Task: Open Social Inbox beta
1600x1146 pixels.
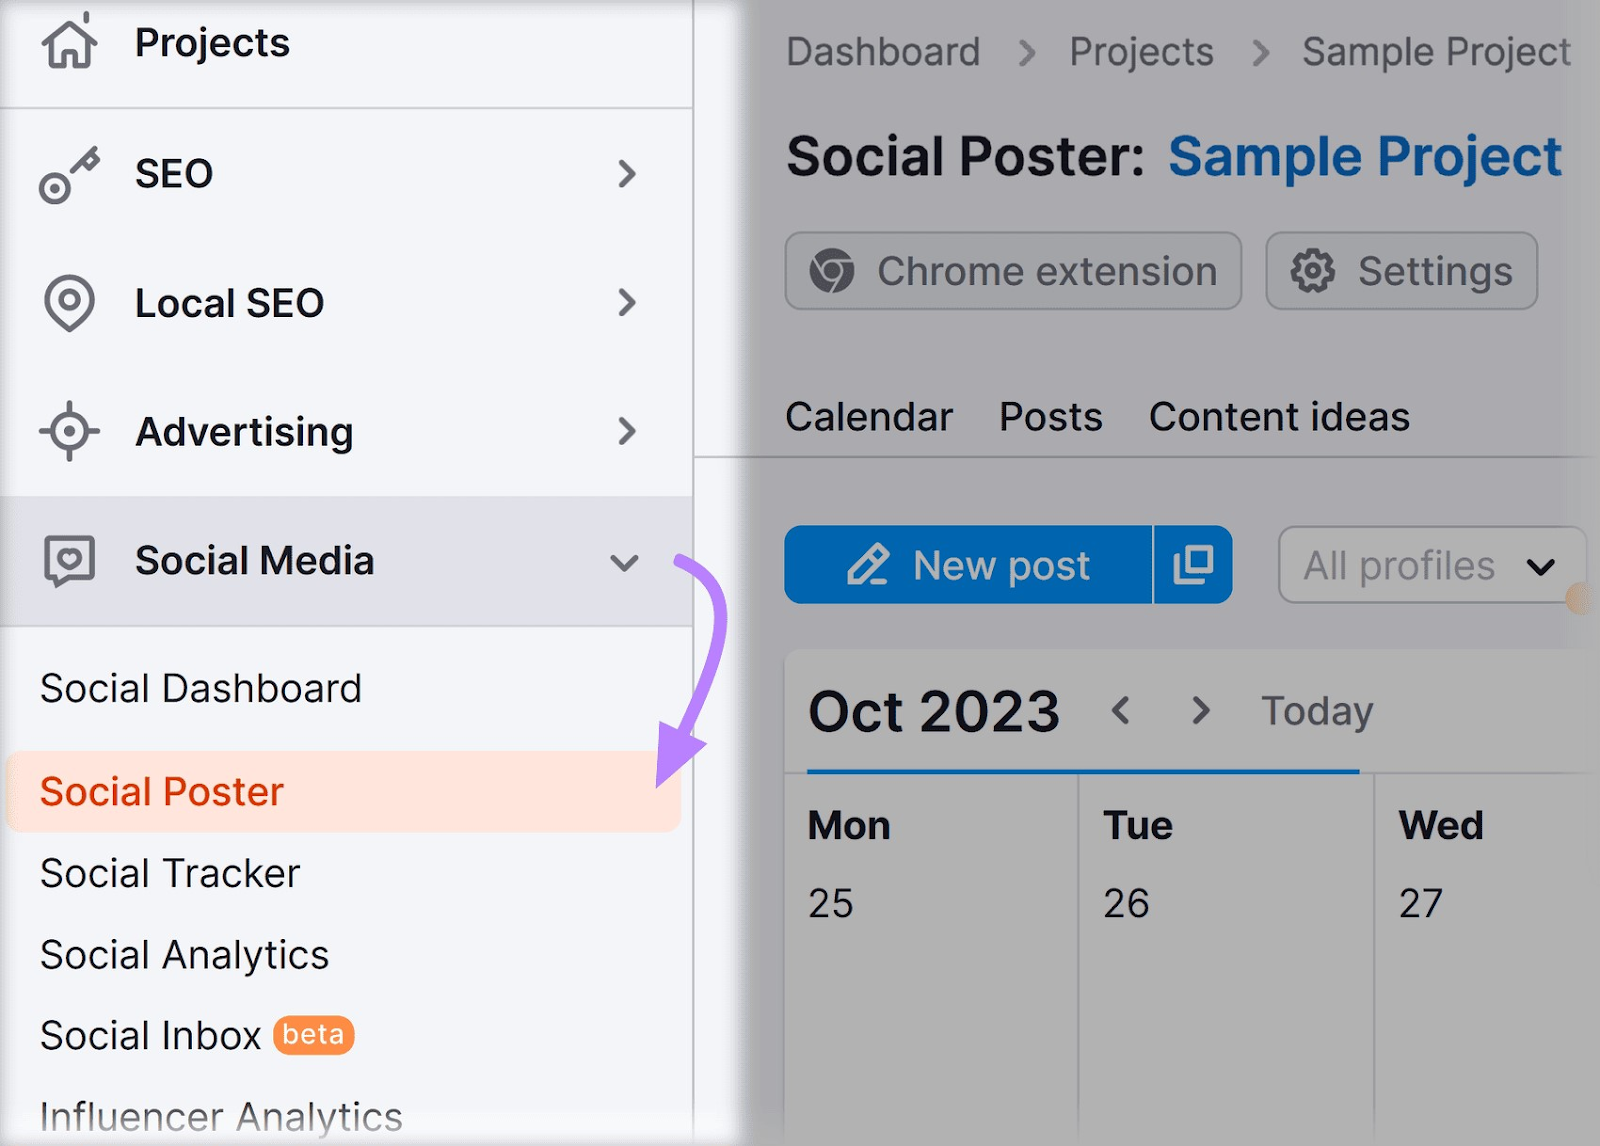Action: coord(197,1036)
